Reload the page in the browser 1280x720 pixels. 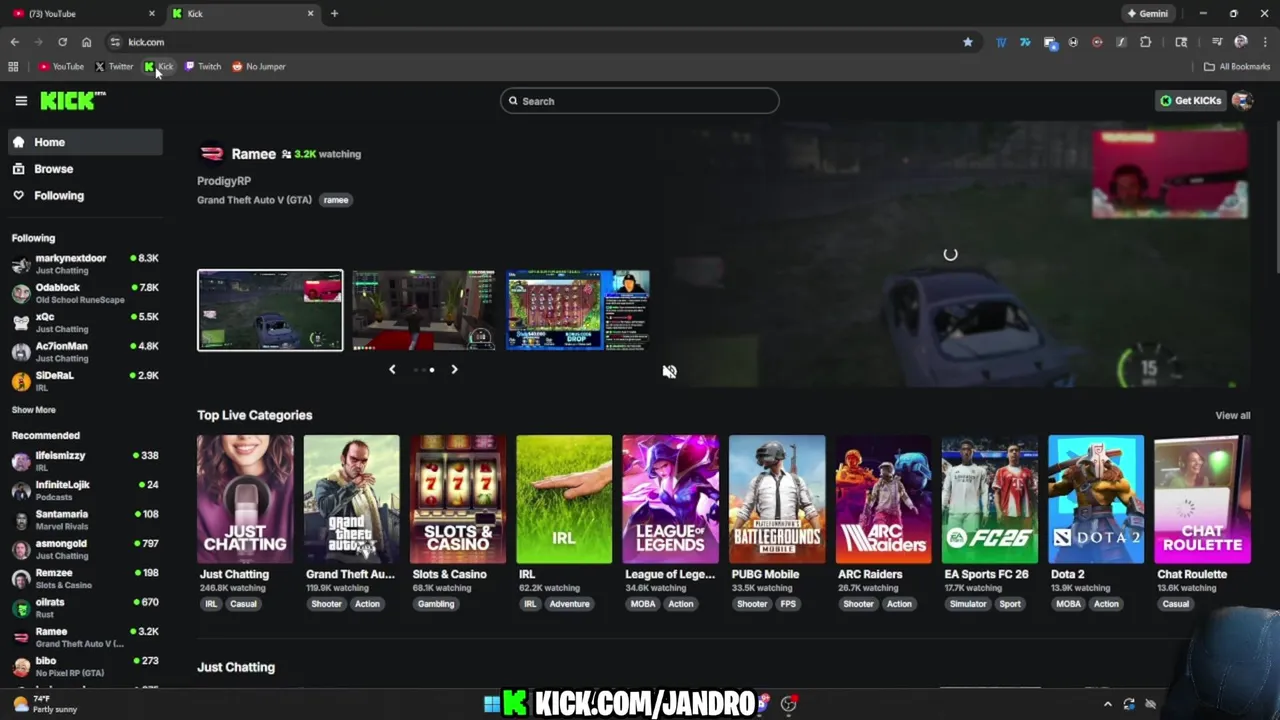(62, 42)
